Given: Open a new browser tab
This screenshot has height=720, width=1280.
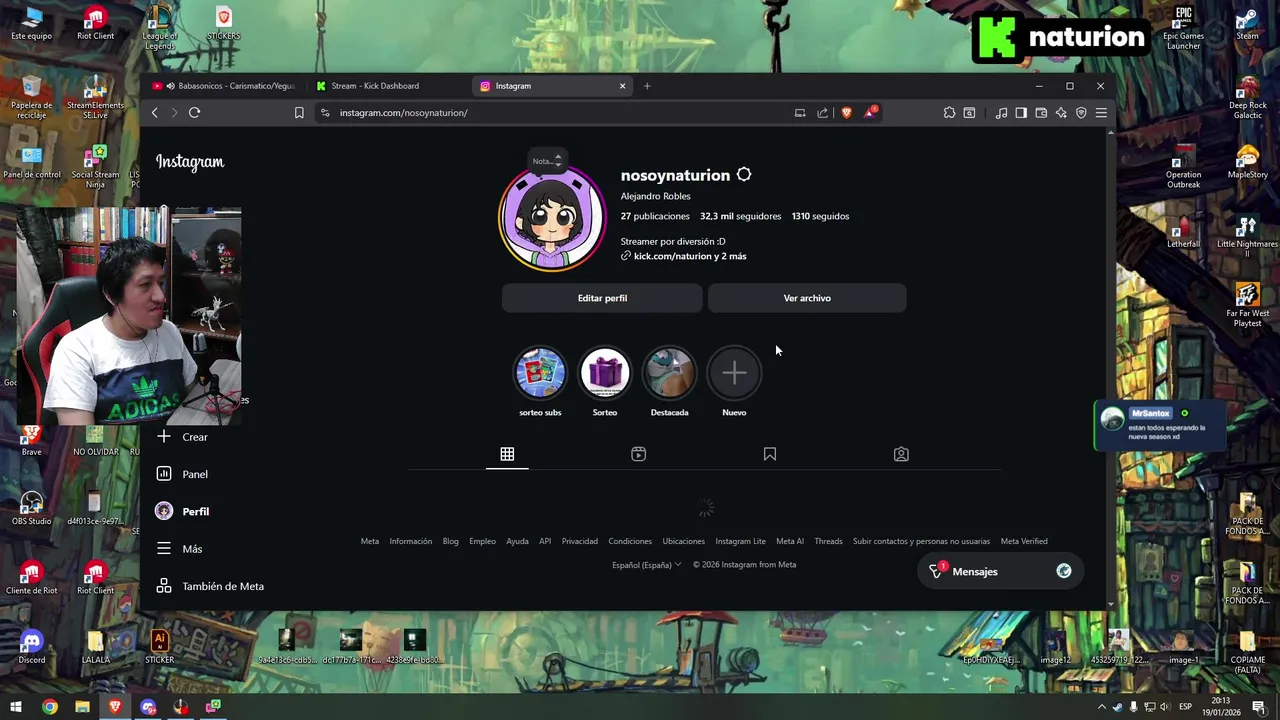Looking at the screenshot, I should (647, 86).
